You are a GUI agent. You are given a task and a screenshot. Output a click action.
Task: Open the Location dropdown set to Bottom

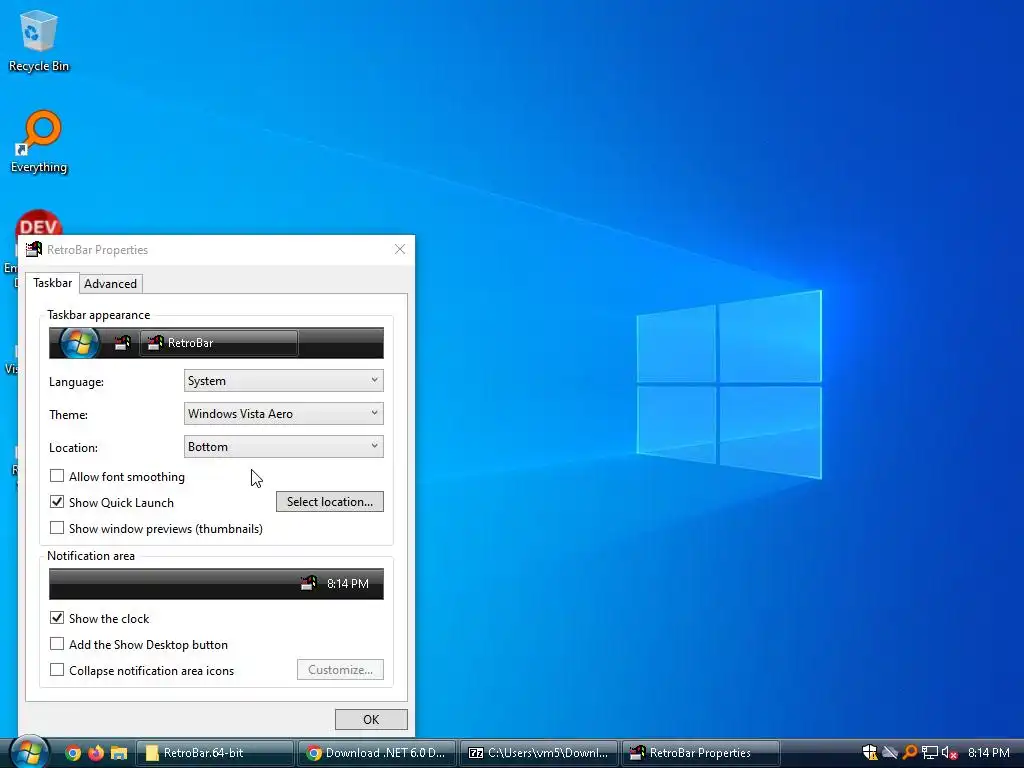[283, 447]
